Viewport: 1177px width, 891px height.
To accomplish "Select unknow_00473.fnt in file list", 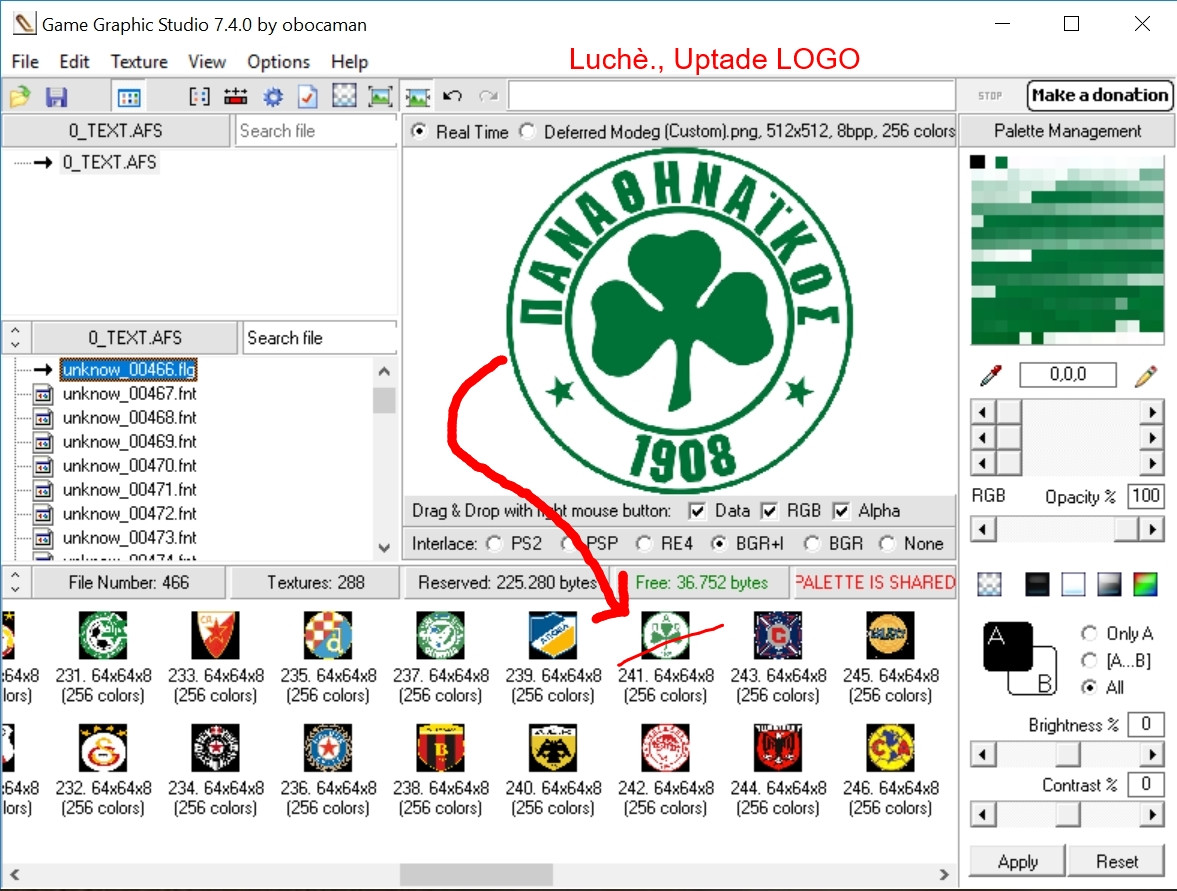I will (129, 537).
